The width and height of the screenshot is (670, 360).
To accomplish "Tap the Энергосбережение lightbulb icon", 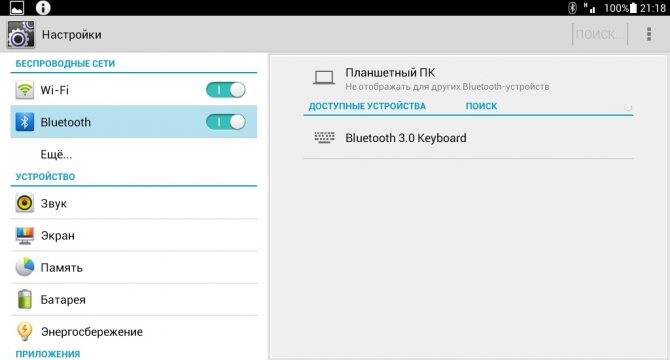I will 25,331.
